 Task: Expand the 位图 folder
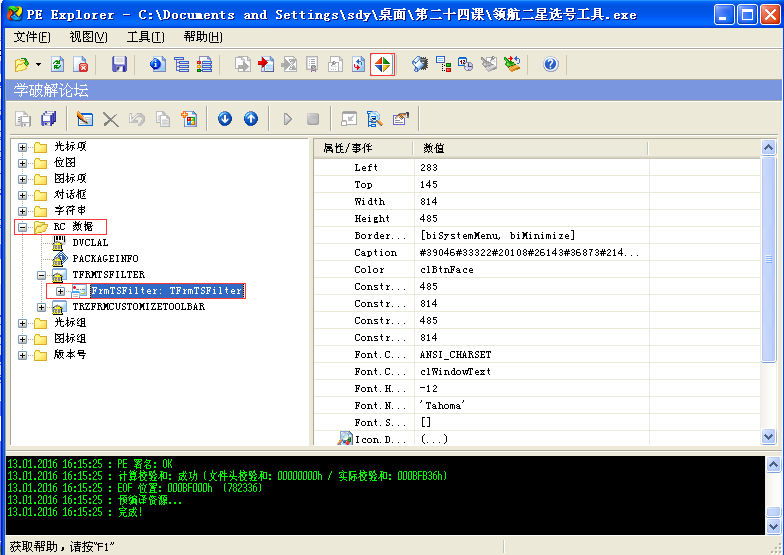click(22, 163)
